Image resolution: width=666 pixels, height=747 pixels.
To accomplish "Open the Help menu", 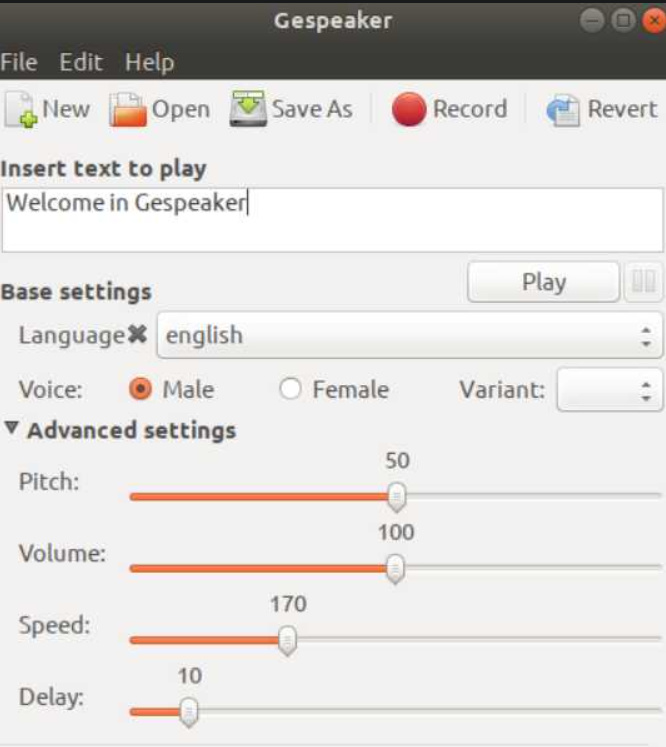I will click(x=150, y=62).
